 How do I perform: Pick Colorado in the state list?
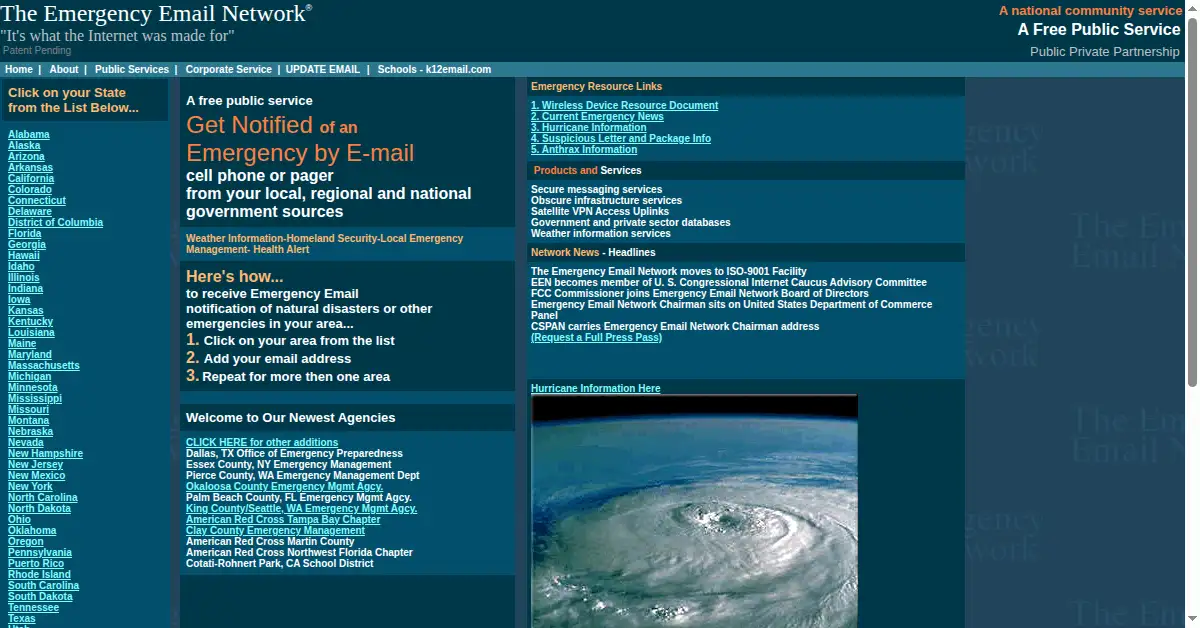pyautogui.click(x=30, y=189)
